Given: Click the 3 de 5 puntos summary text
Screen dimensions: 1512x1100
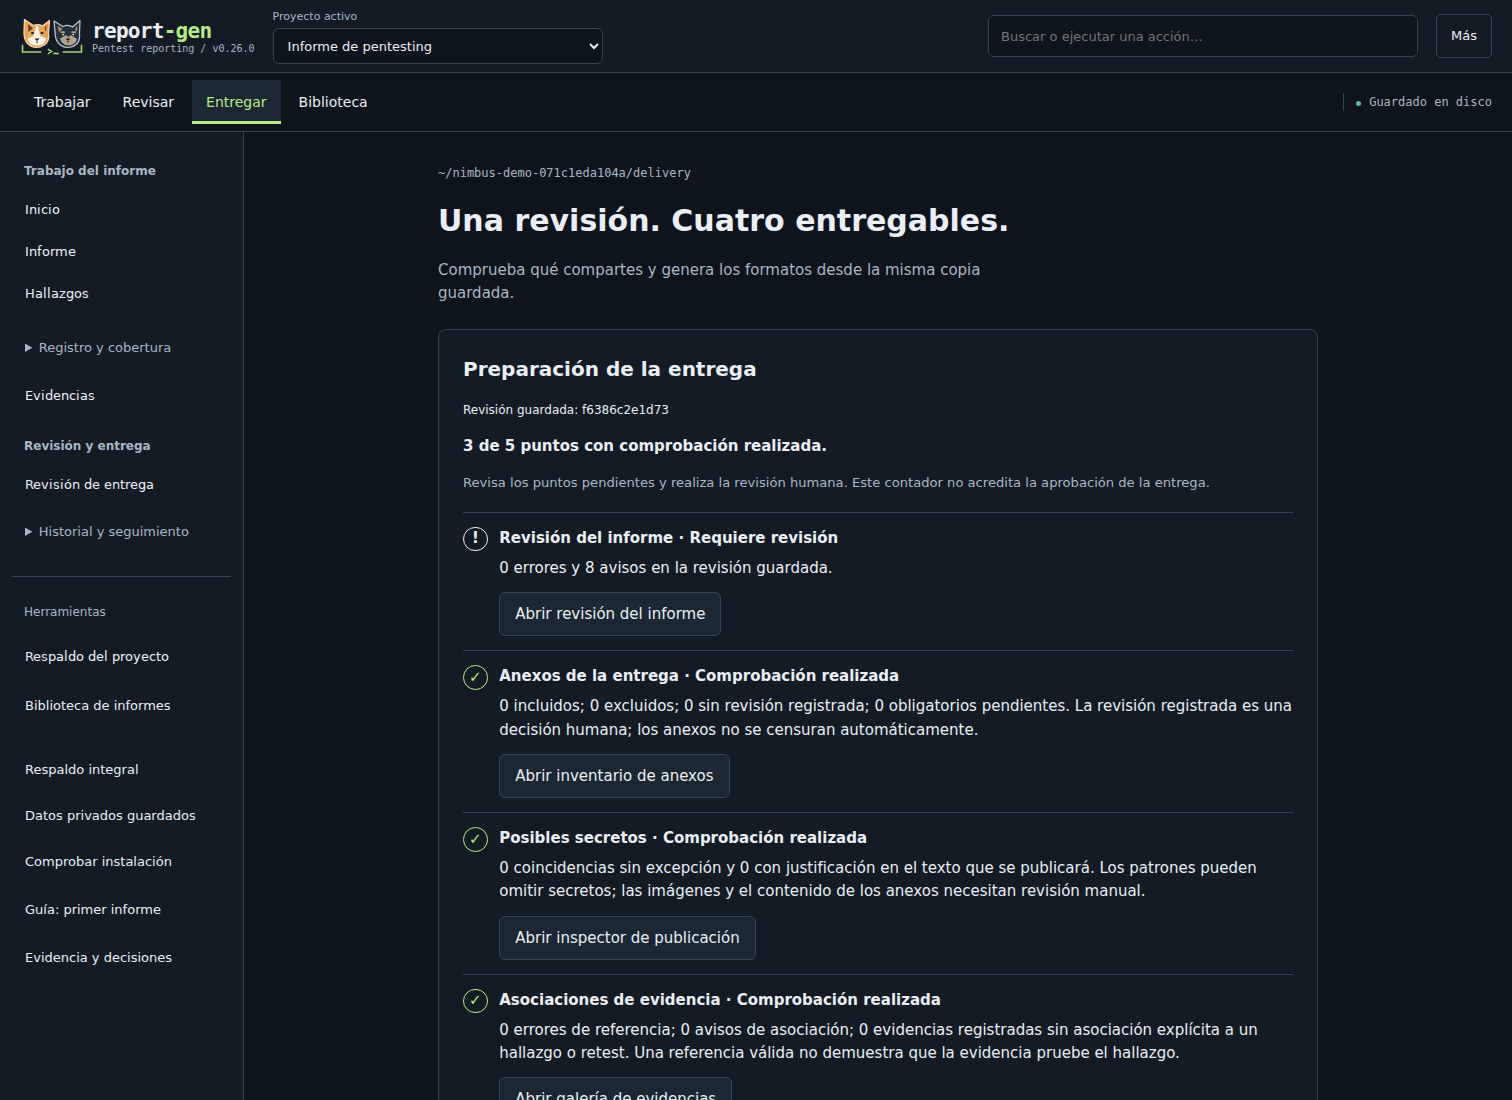Looking at the screenshot, I should tap(645, 446).
